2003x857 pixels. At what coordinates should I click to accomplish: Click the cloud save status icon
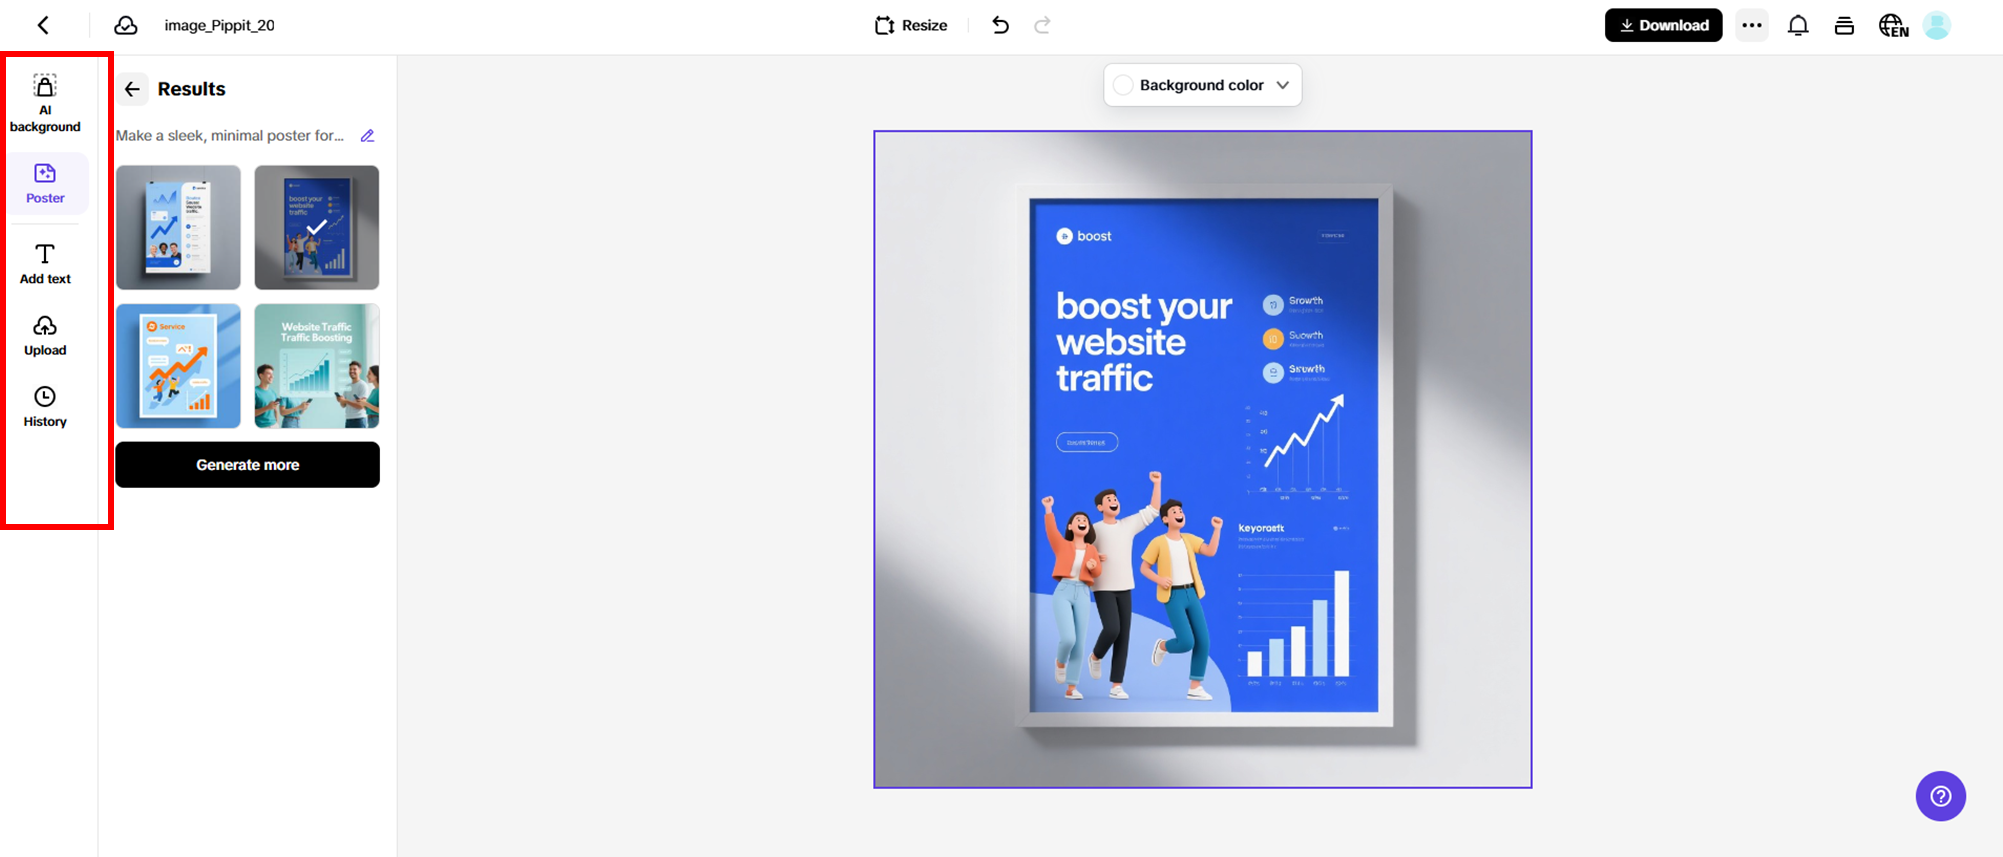click(125, 25)
